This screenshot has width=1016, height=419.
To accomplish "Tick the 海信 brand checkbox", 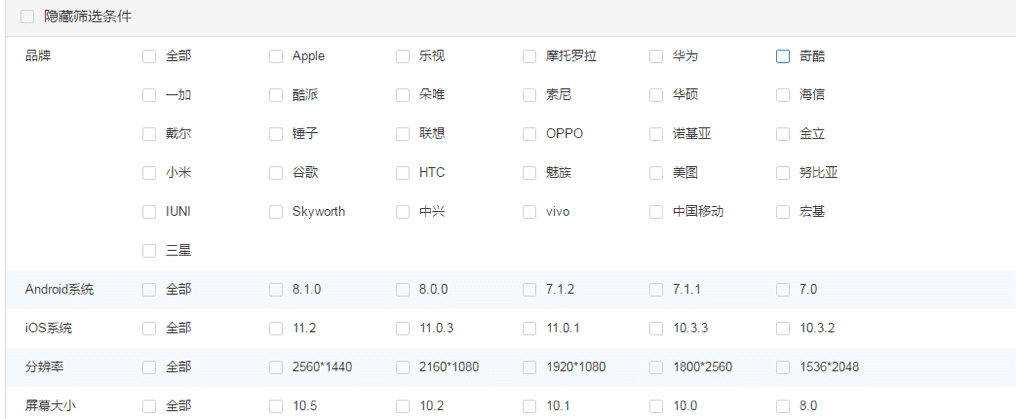I will (x=783, y=95).
